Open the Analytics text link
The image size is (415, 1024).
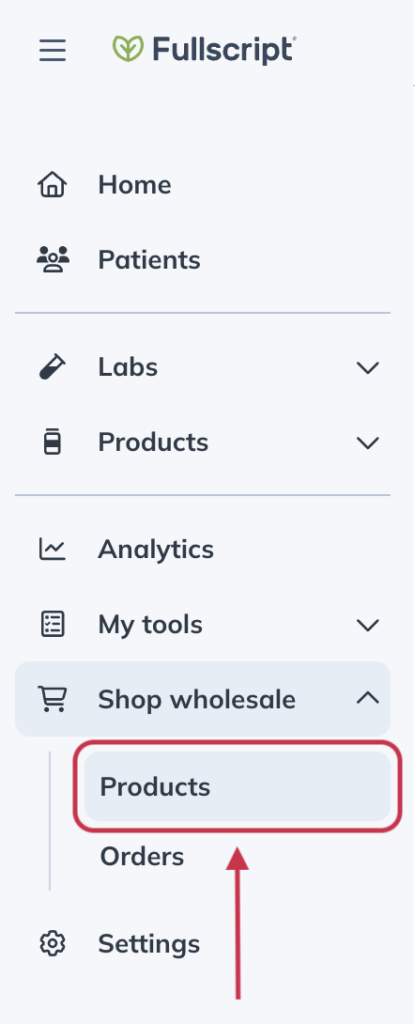[x=156, y=550]
